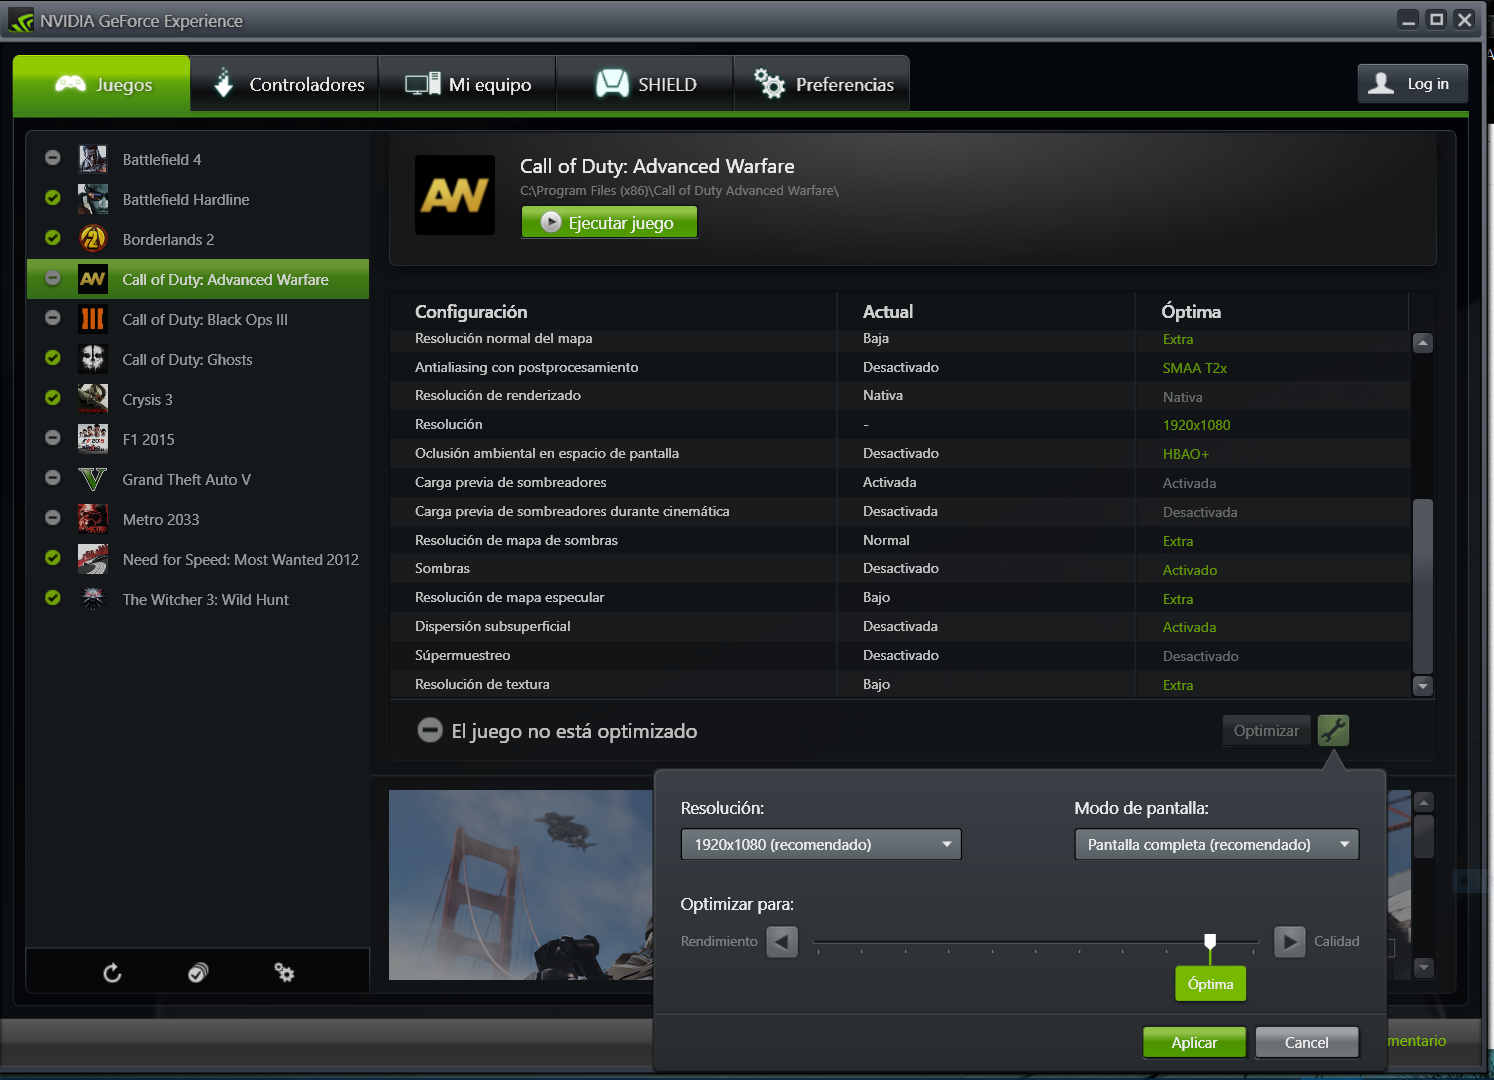
Task: Launch game with Ejecutar juego button
Action: coord(609,223)
